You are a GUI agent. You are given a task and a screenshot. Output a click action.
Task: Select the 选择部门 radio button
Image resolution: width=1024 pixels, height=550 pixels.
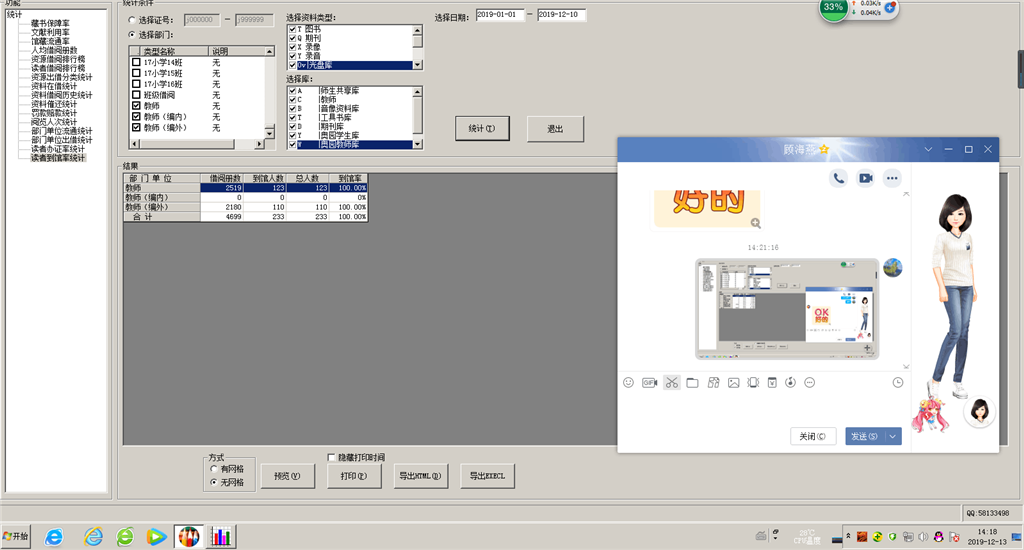(133, 35)
